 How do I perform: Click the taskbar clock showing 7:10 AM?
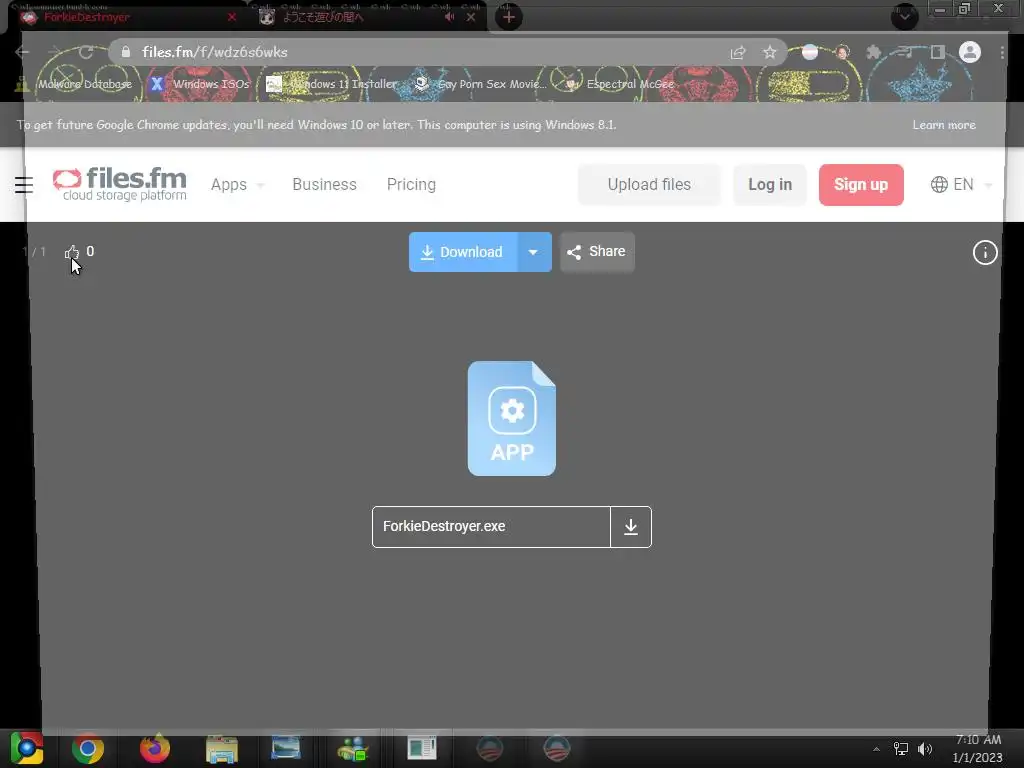coord(978,749)
